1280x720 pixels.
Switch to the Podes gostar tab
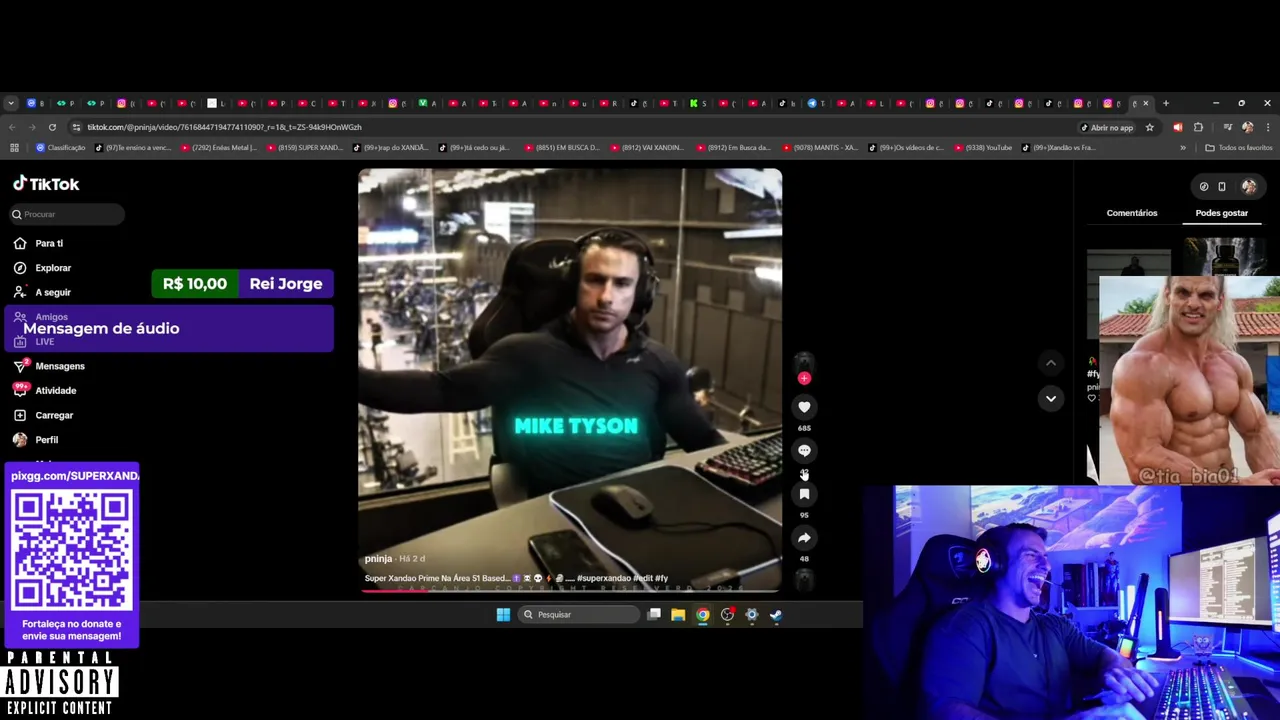pos(1222,213)
